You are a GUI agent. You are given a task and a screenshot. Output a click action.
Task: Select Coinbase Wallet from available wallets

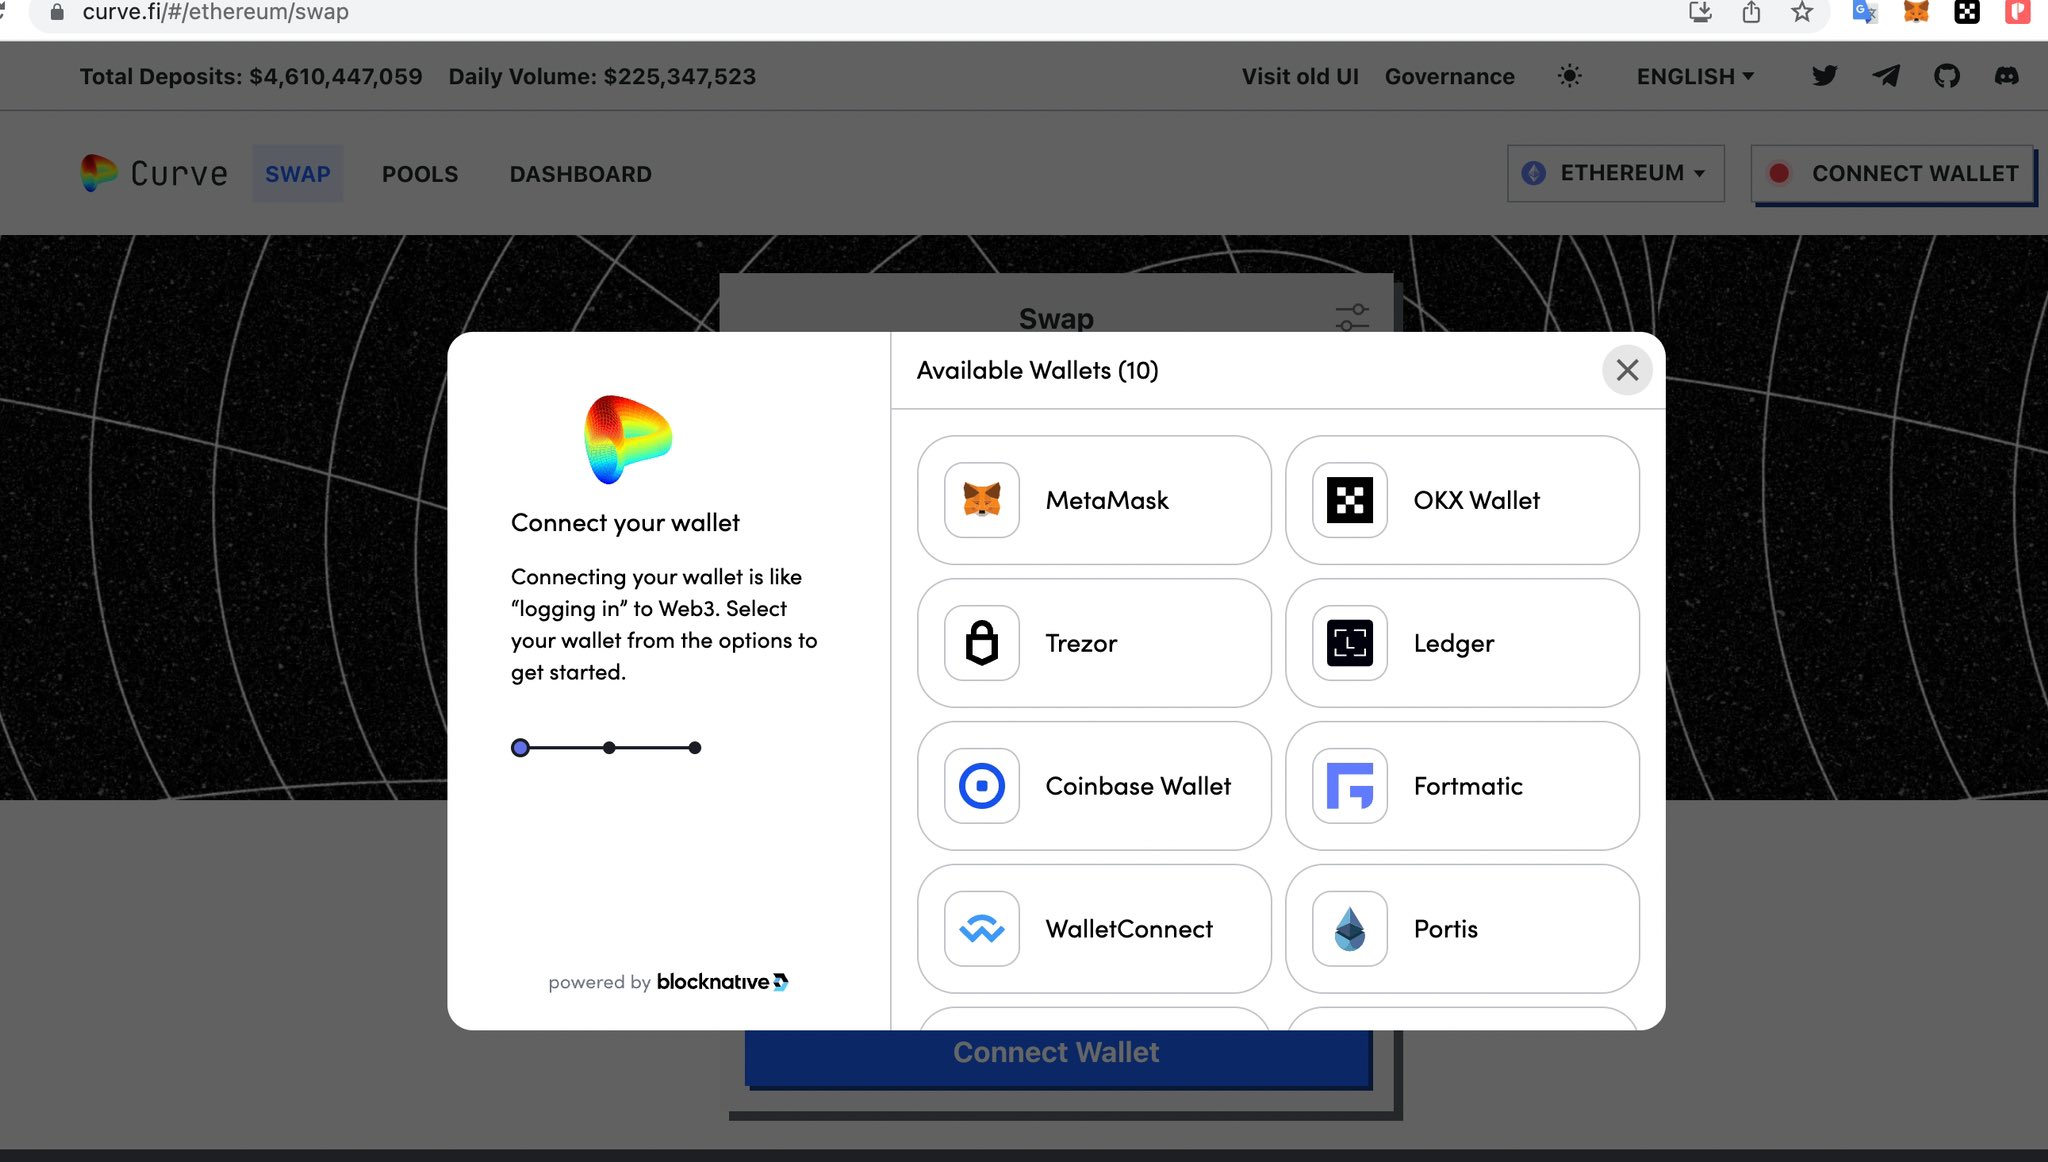(x=1093, y=786)
